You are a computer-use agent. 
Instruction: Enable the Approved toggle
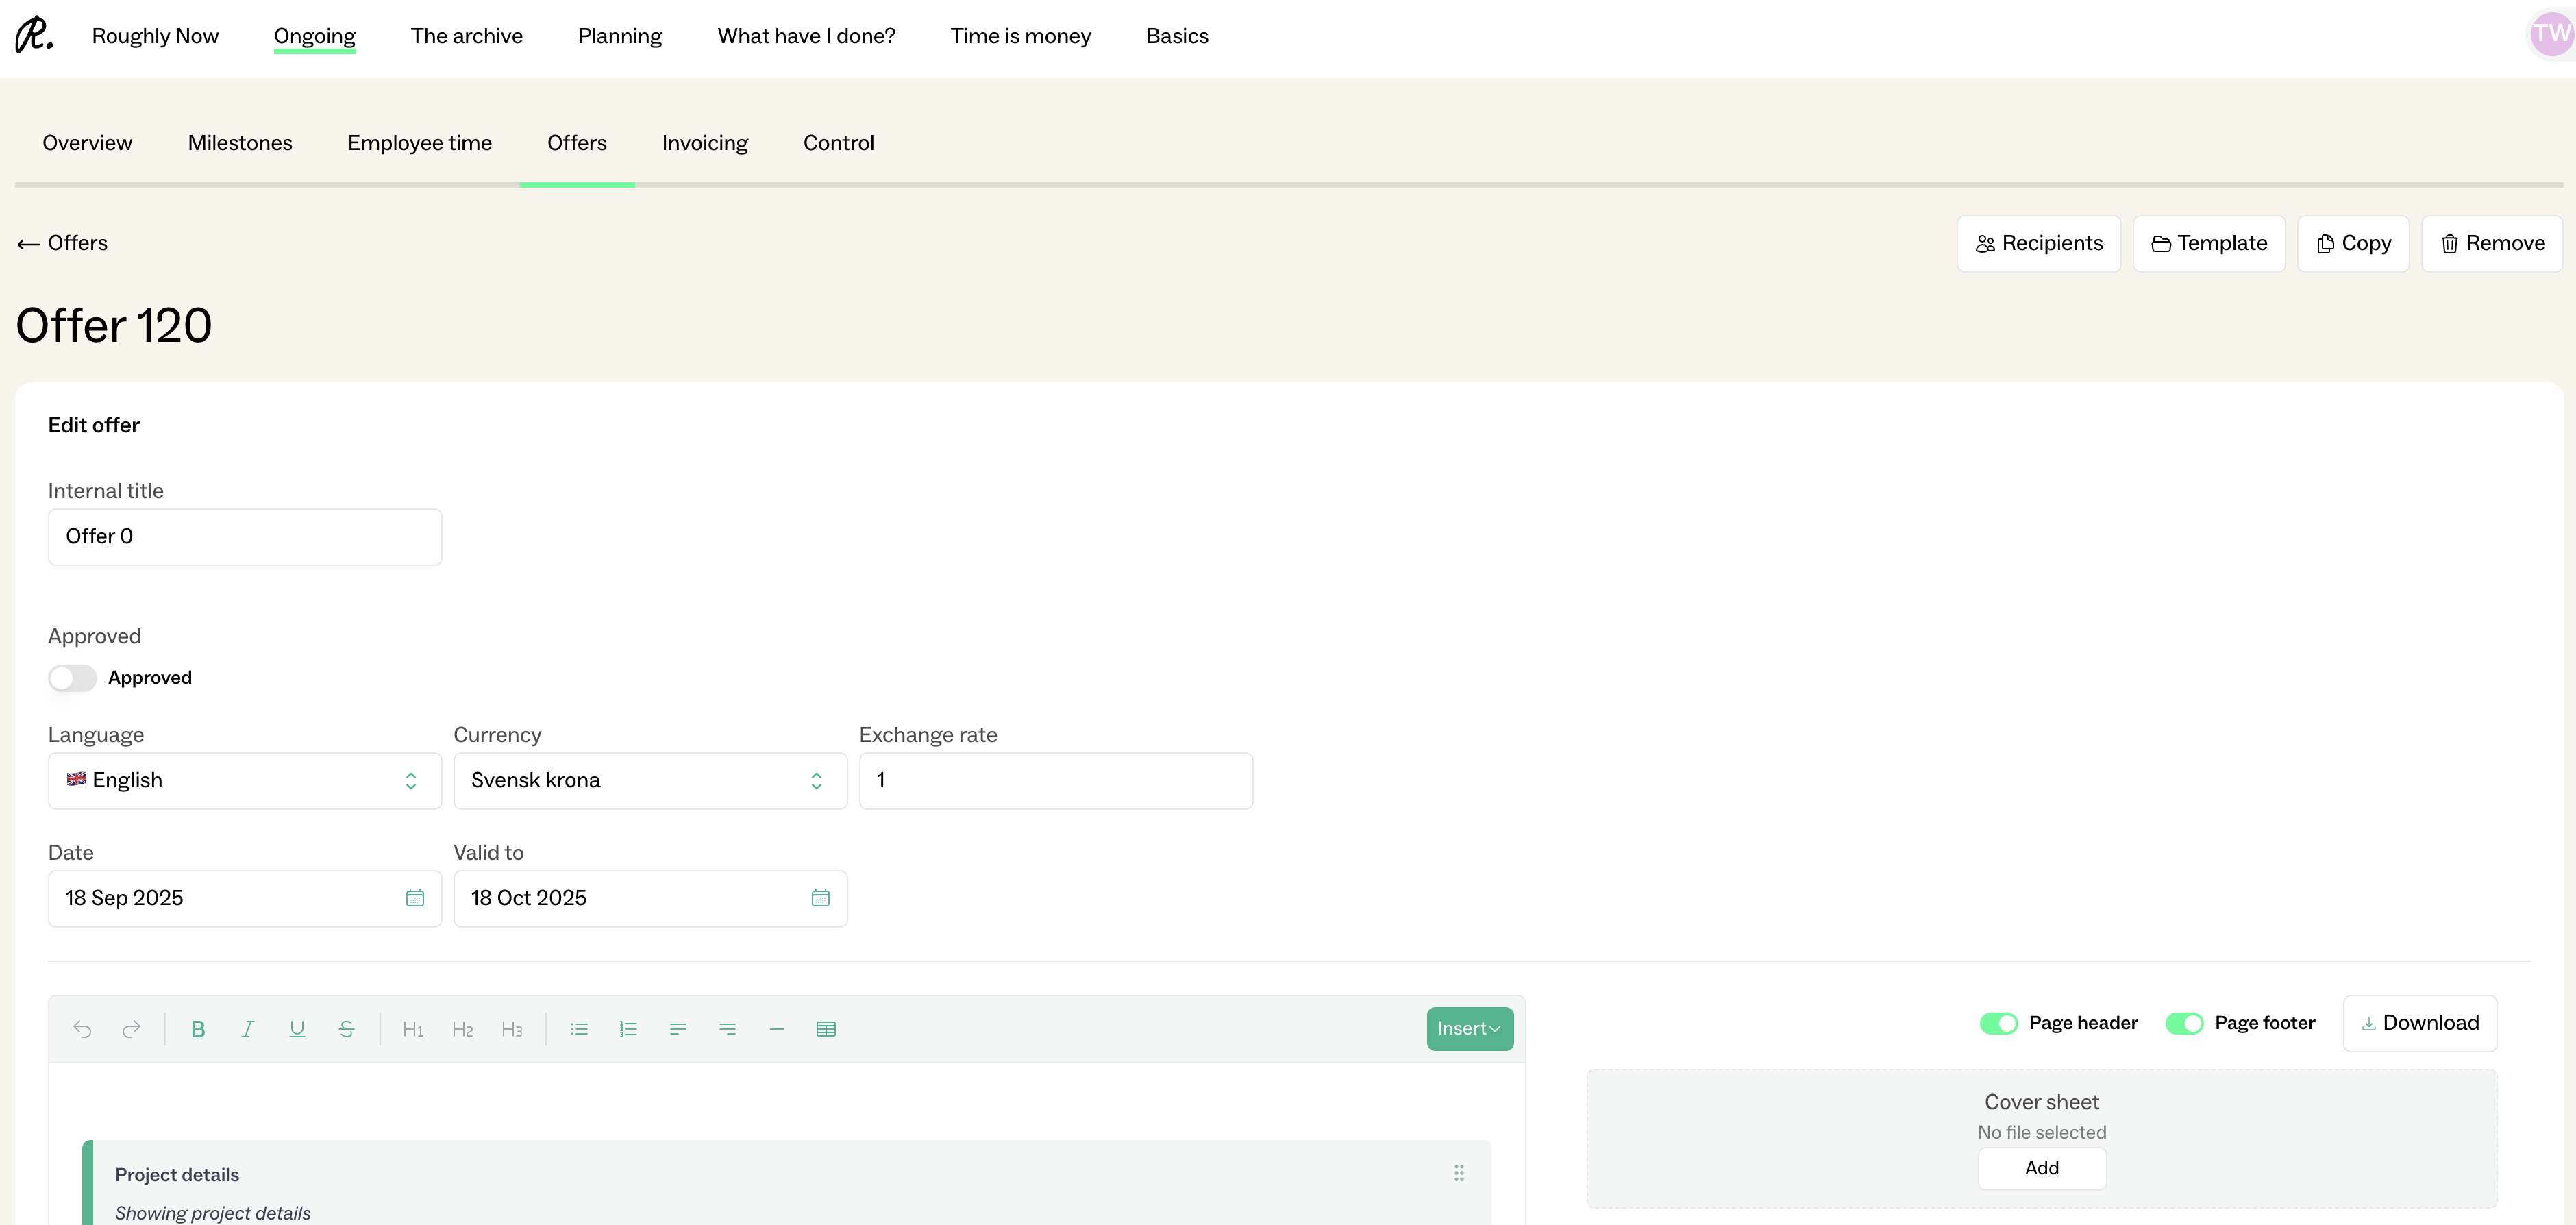coord(72,678)
